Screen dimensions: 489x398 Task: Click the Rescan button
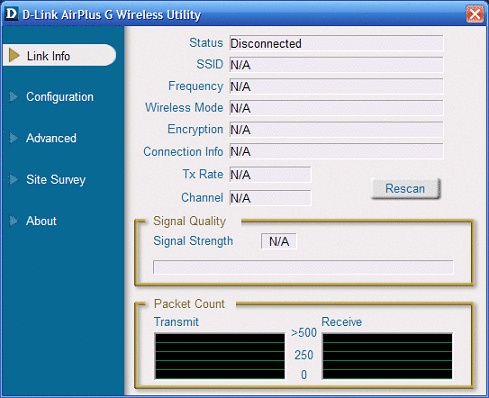click(405, 189)
